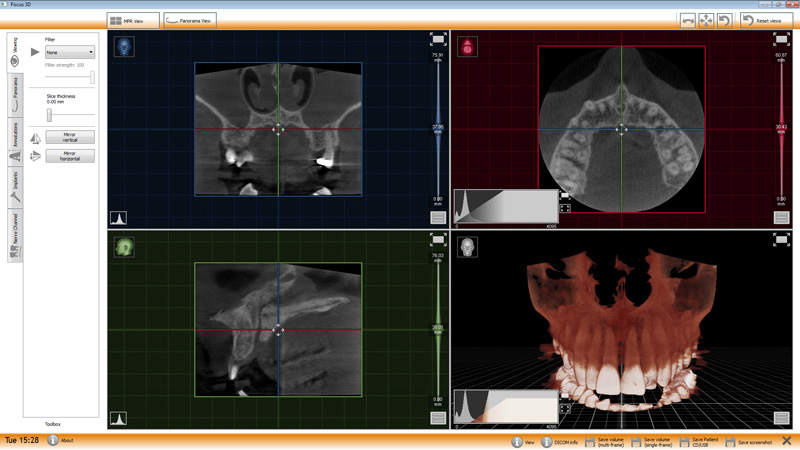This screenshot has height=450, width=800.
Task: Adjust the Slice thickness slider
Action: (x=49, y=115)
